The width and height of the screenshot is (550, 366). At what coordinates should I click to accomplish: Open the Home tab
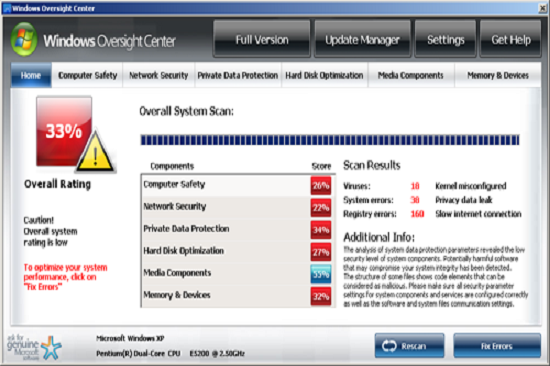pyautogui.click(x=31, y=75)
